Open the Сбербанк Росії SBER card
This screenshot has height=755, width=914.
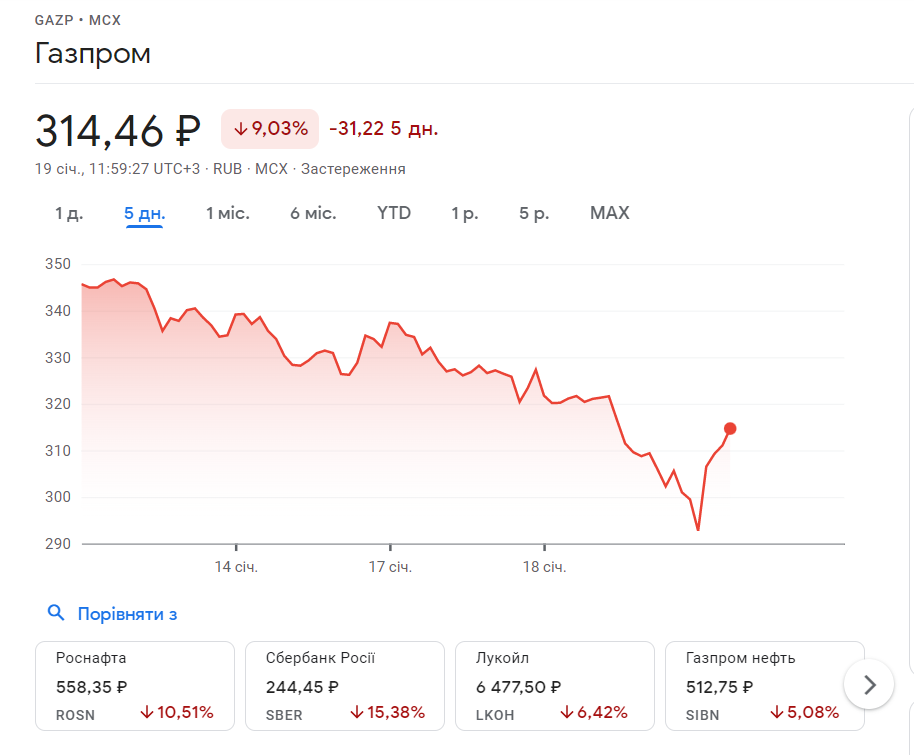pos(344,685)
